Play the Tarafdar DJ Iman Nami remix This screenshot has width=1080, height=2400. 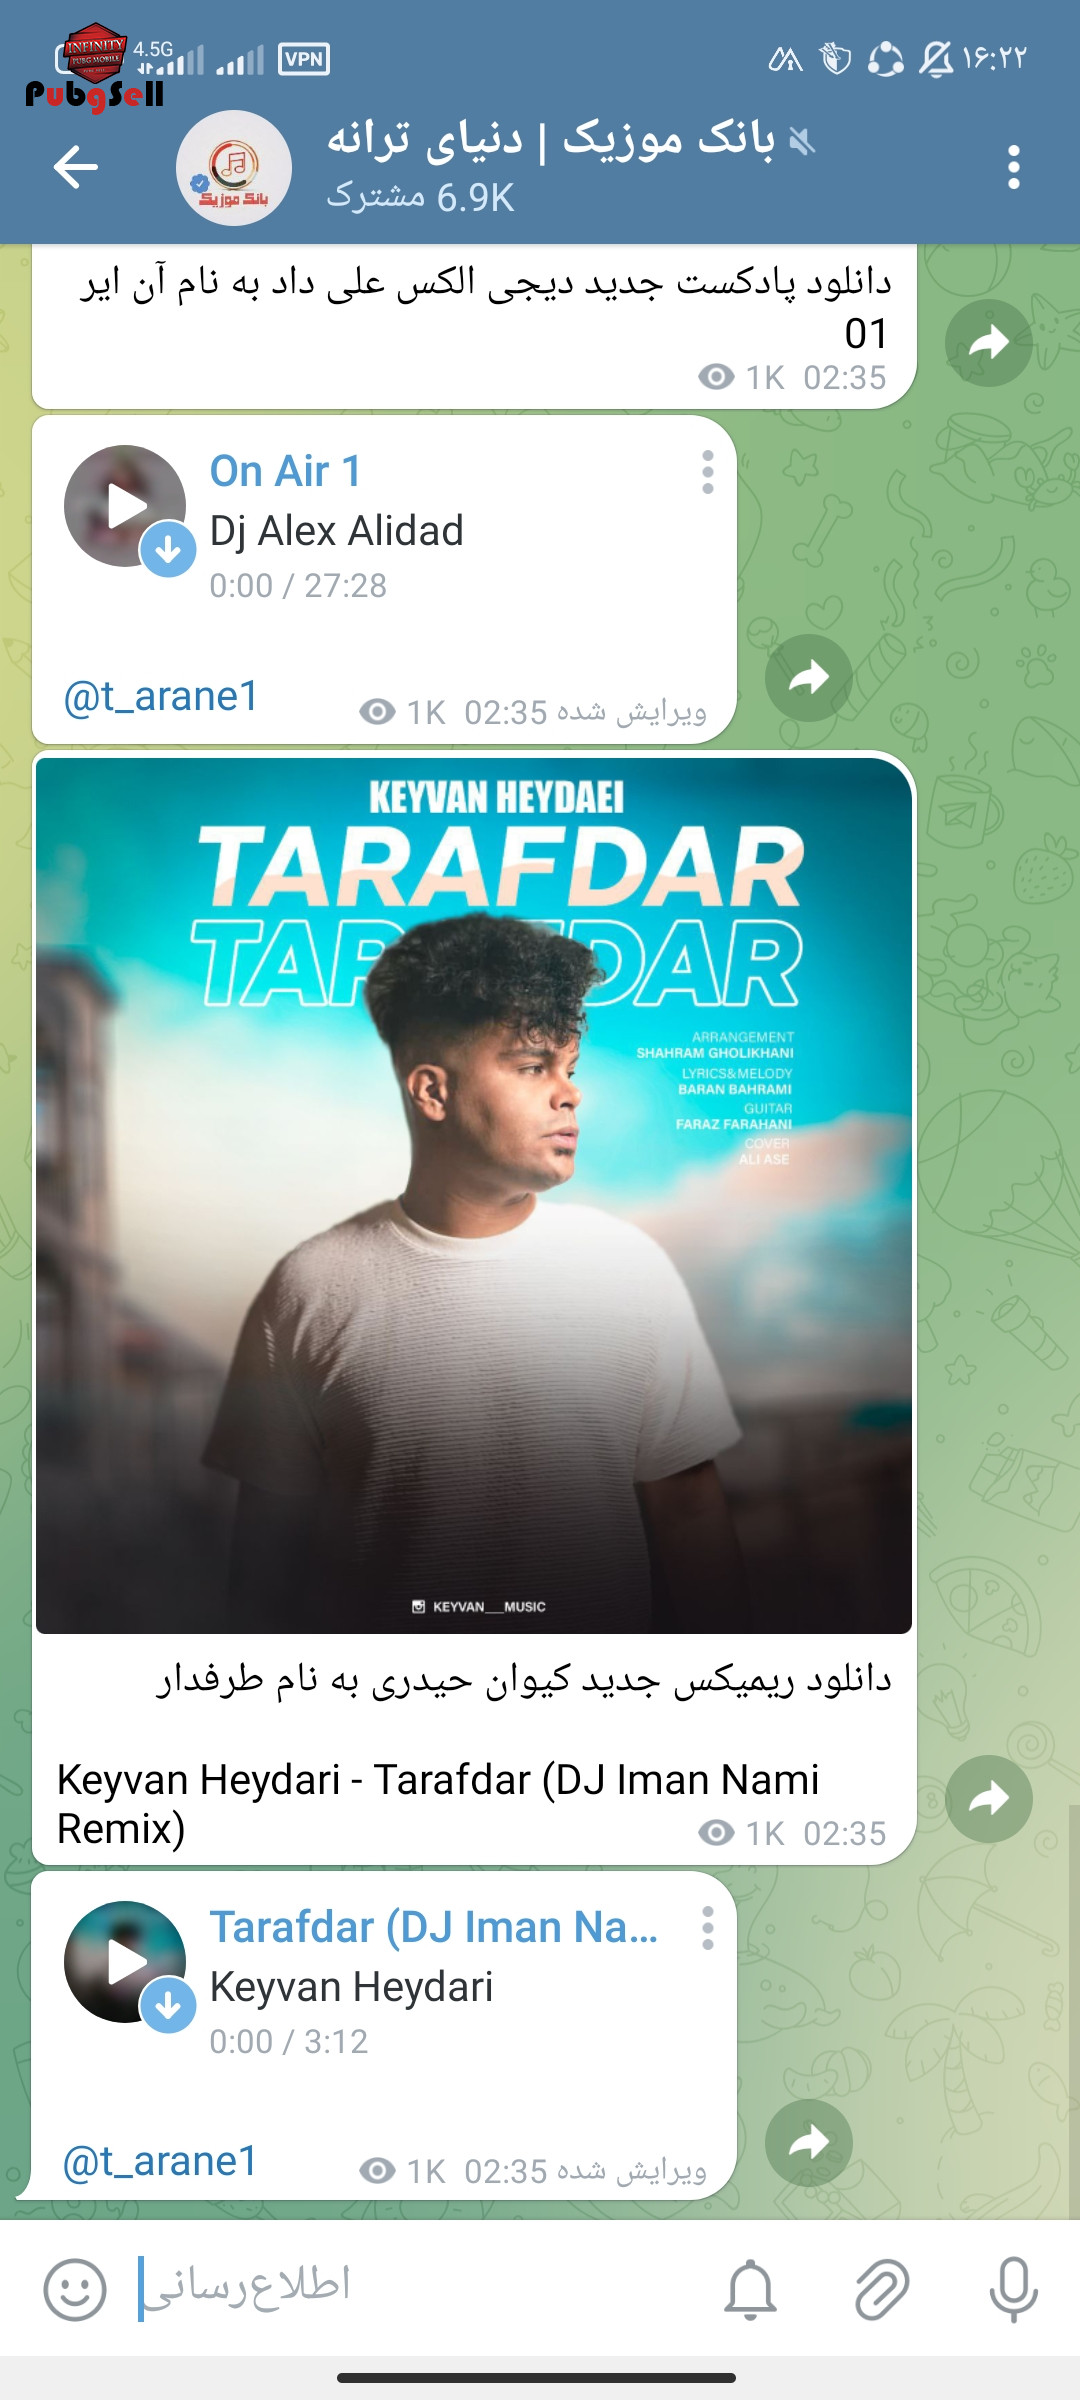point(124,1961)
